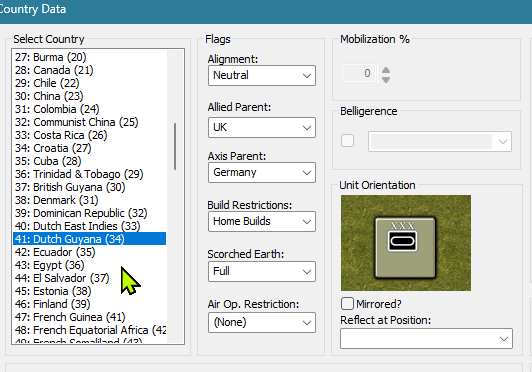Select '47: French Guinea (41)' entry

coord(90,317)
